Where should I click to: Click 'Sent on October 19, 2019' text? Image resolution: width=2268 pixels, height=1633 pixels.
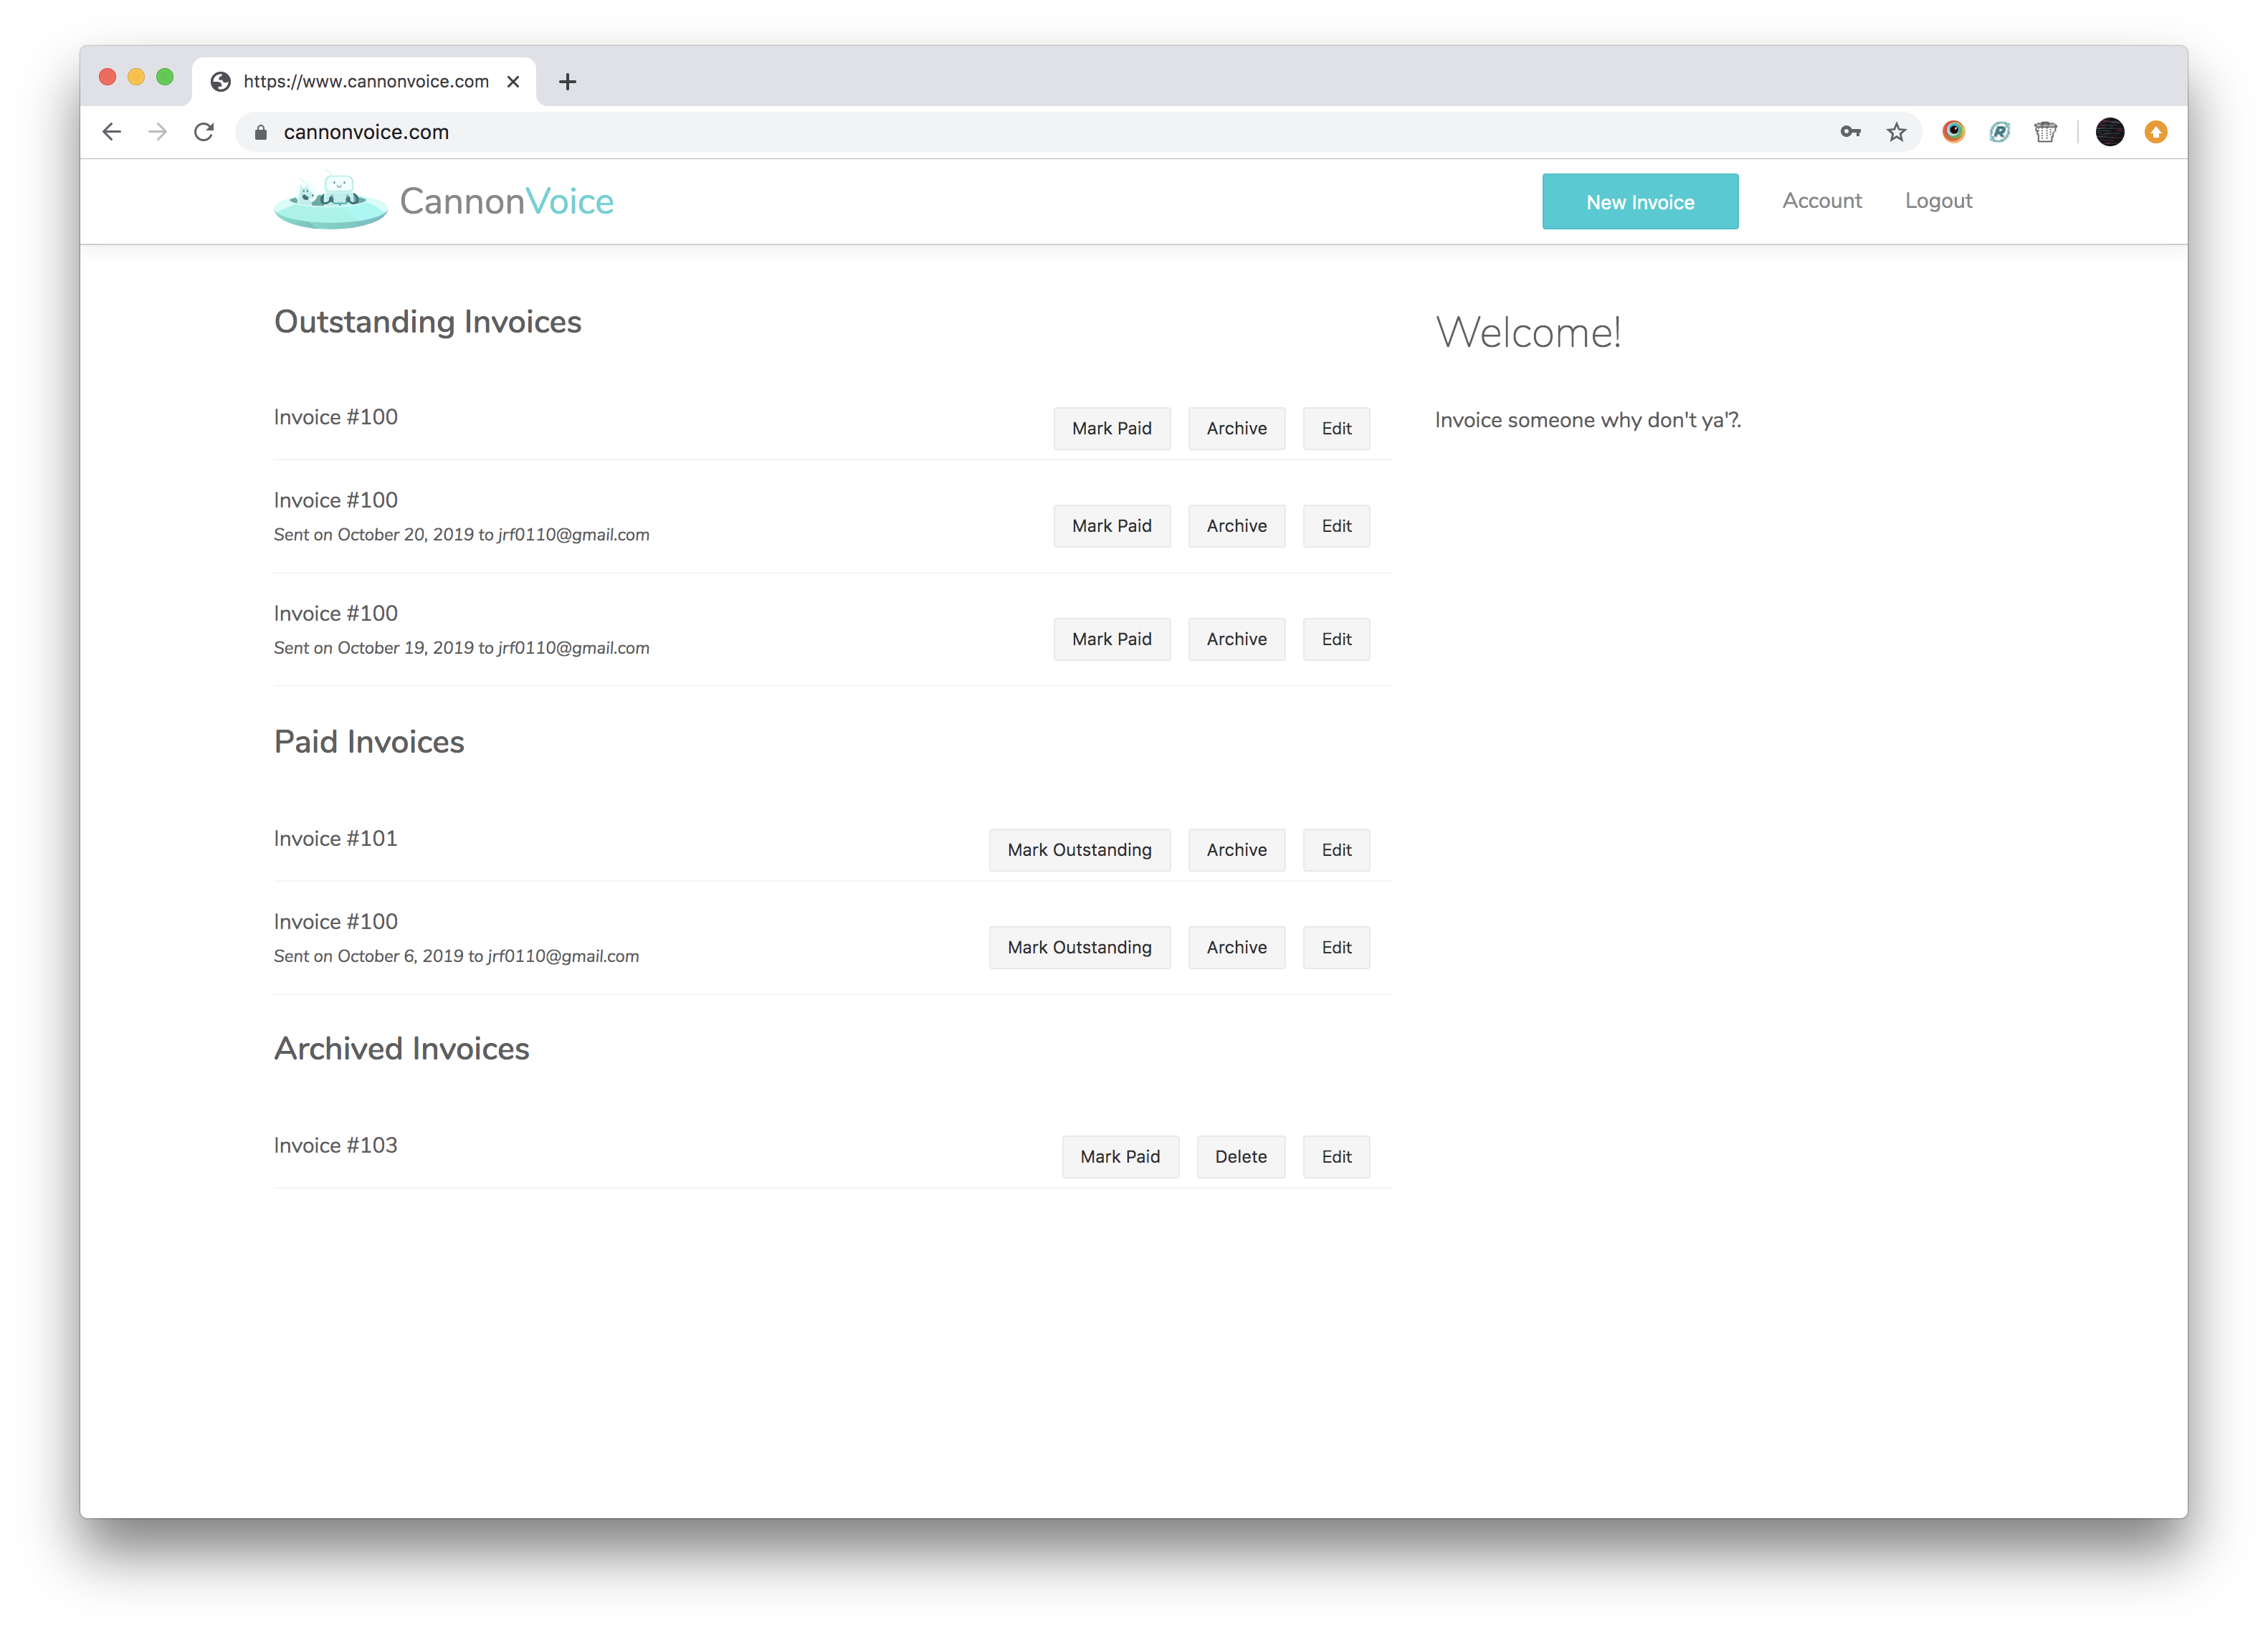tap(374, 648)
